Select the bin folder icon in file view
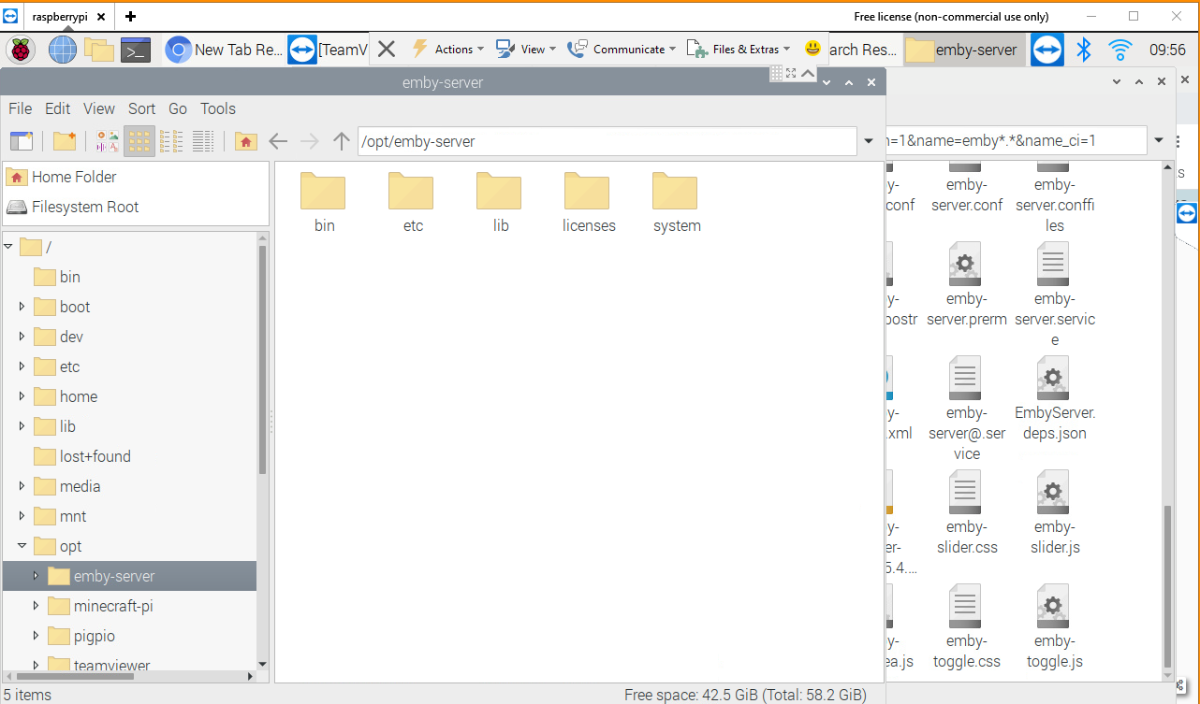Screen dimensions: 1200x704 (x=324, y=204)
